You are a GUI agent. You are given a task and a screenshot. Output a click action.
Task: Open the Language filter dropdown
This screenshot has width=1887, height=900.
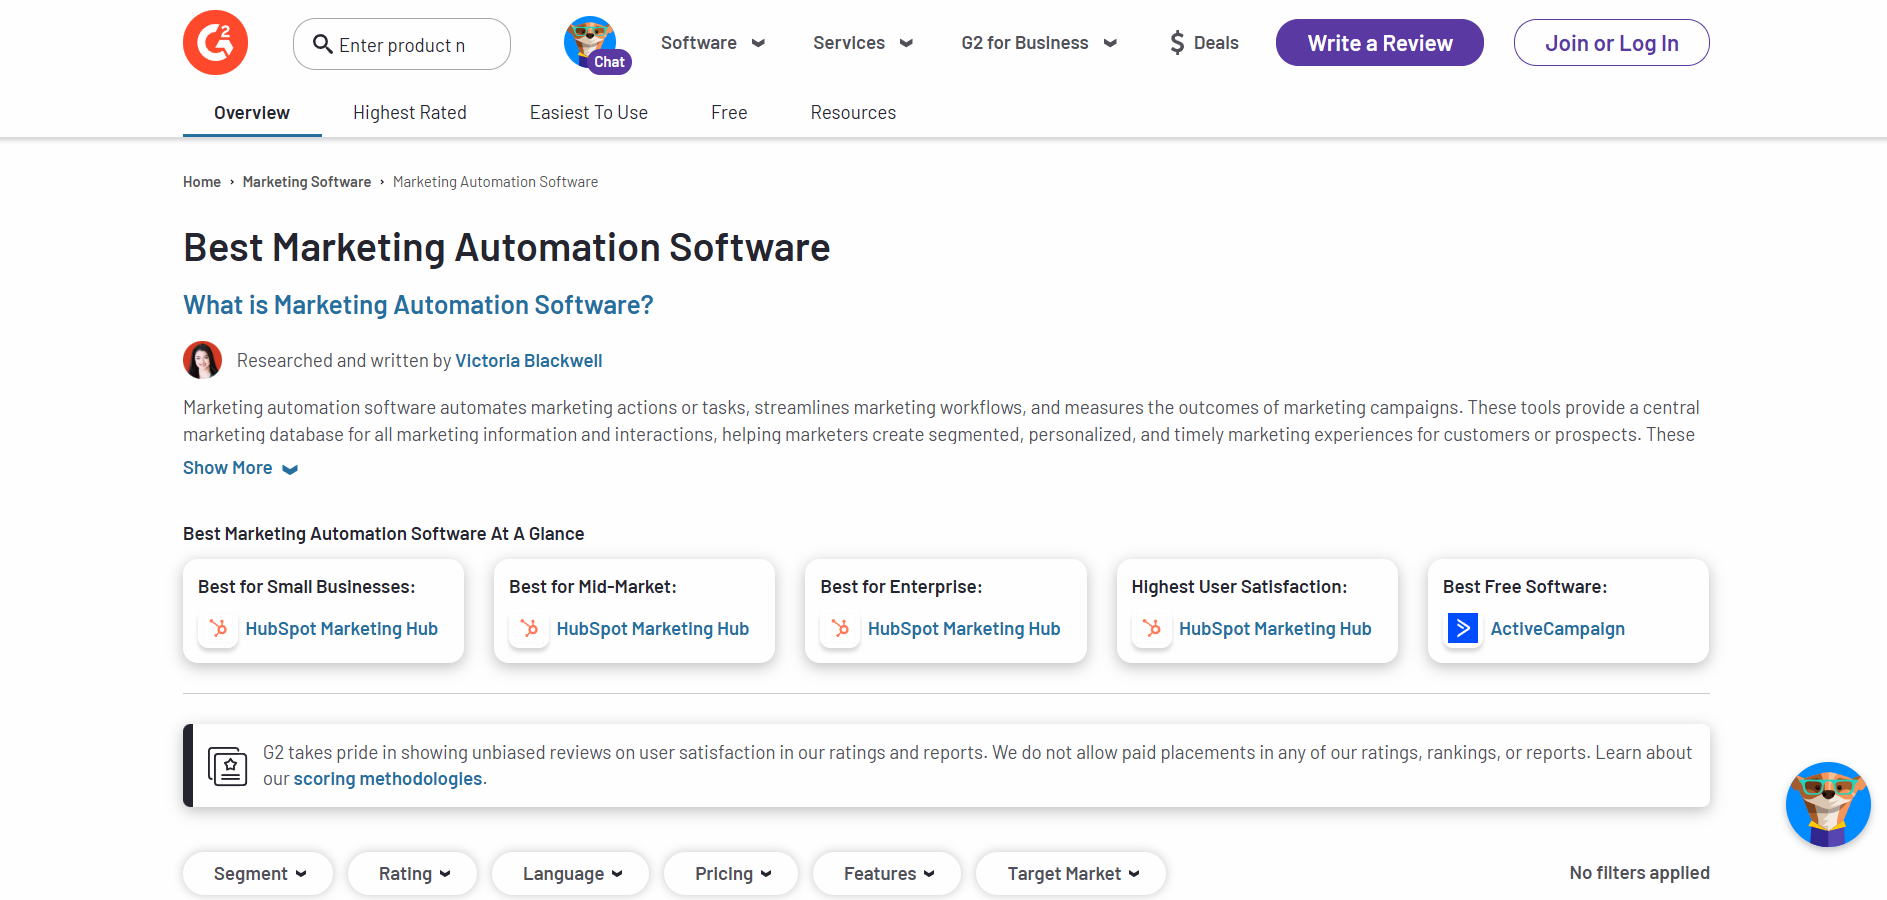571,874
